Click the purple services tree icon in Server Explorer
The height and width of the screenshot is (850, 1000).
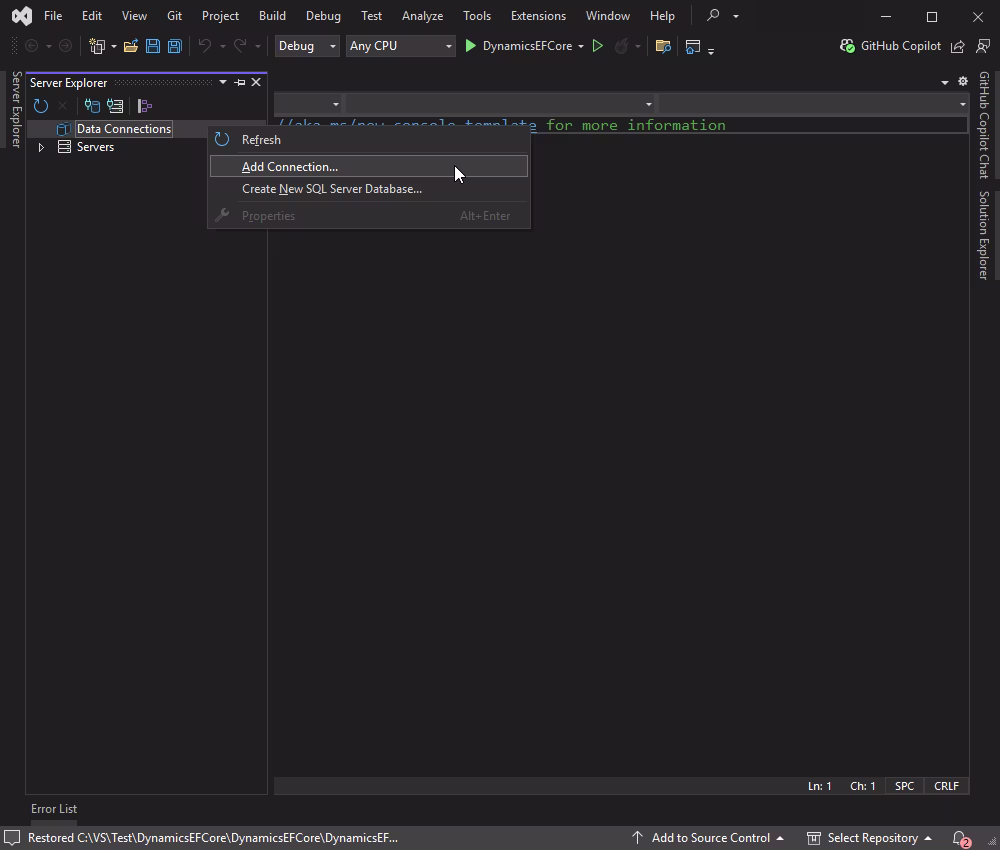[145, 106]
